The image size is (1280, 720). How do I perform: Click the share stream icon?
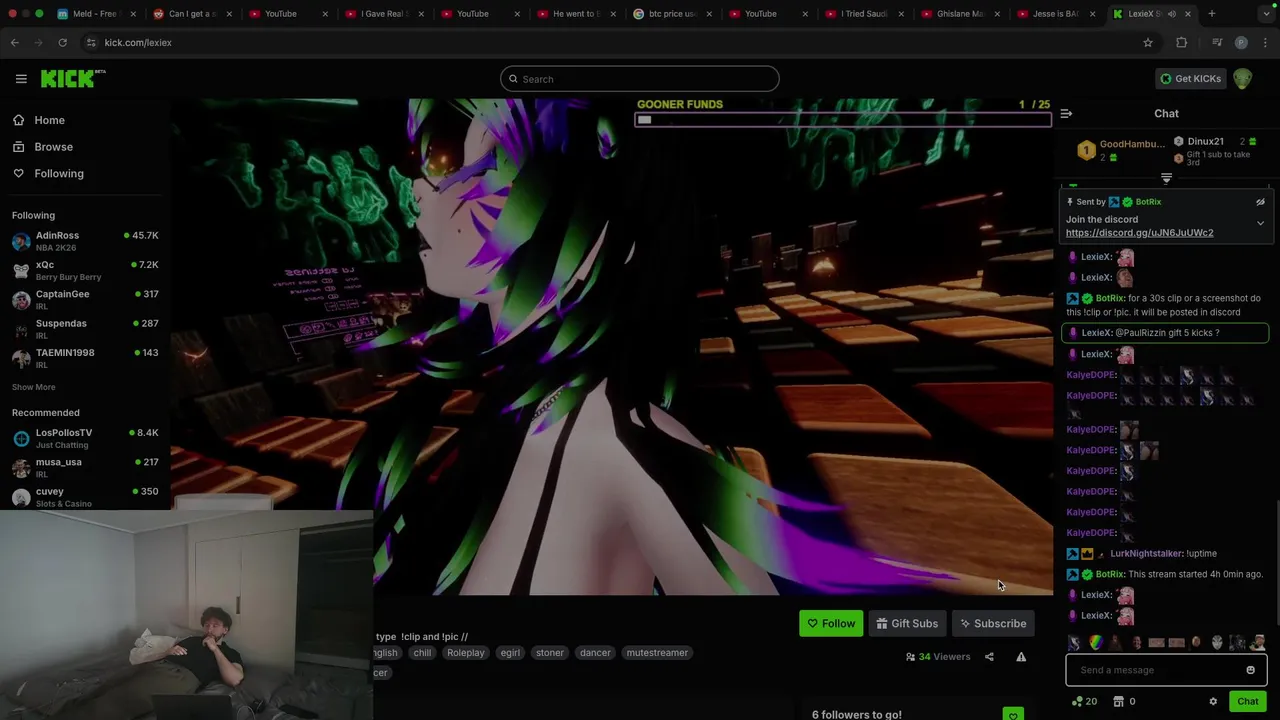click(989, 657)
